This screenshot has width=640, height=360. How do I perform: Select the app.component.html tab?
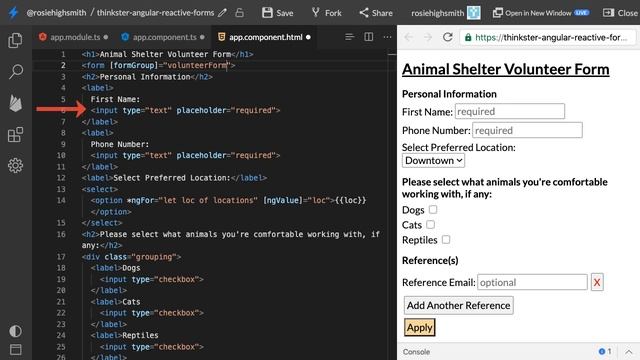(264, 37)
